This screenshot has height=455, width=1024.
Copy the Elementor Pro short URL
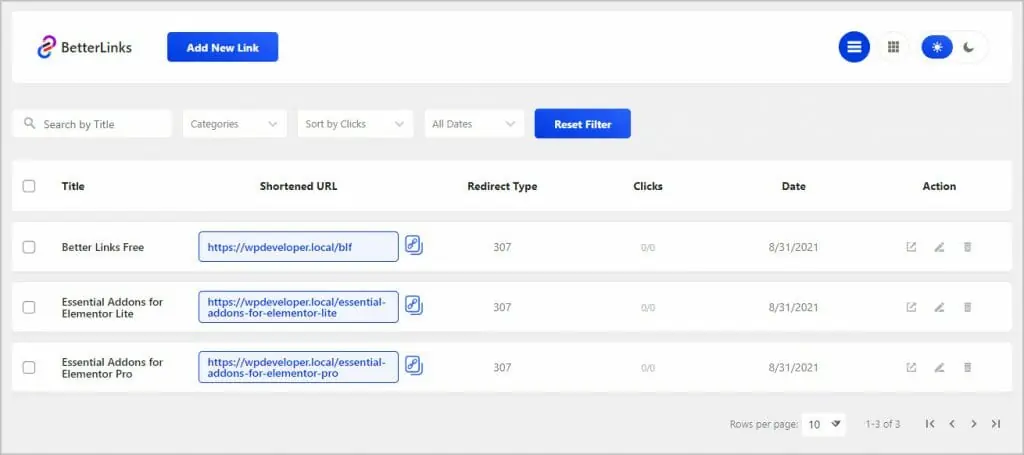click(413, 366)
